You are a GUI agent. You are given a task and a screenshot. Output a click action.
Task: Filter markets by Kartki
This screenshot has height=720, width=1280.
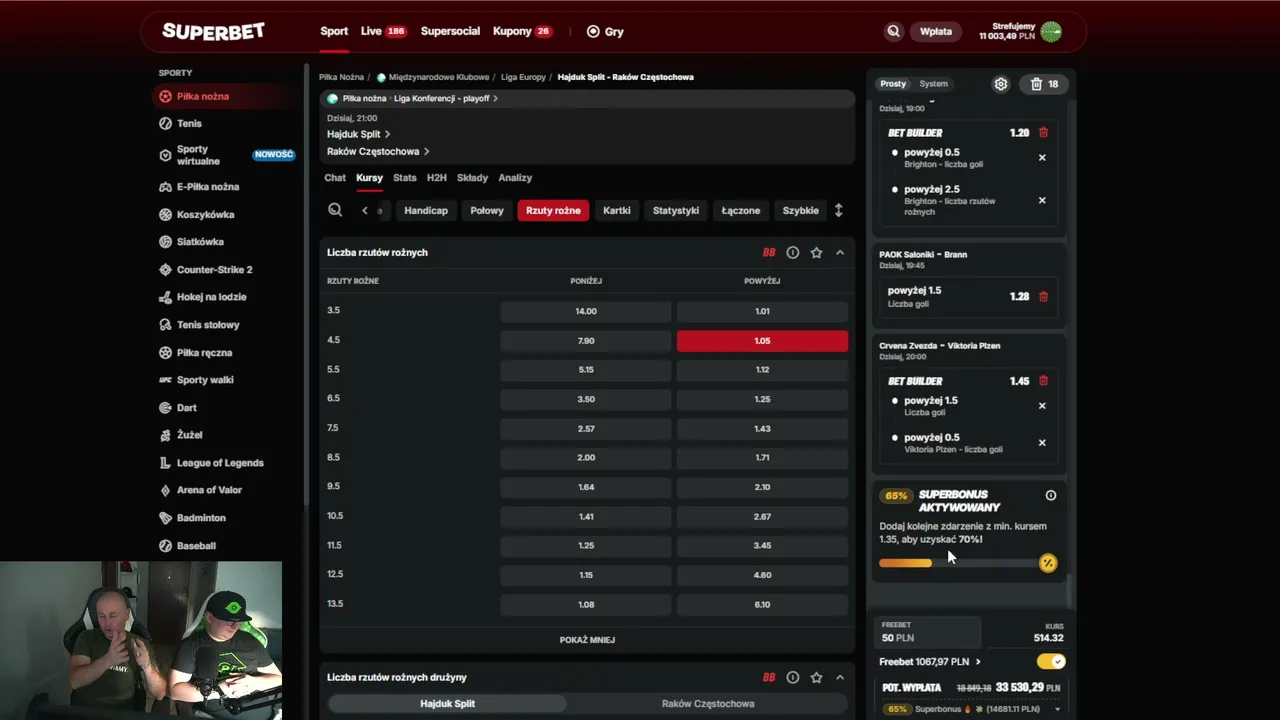617,210
